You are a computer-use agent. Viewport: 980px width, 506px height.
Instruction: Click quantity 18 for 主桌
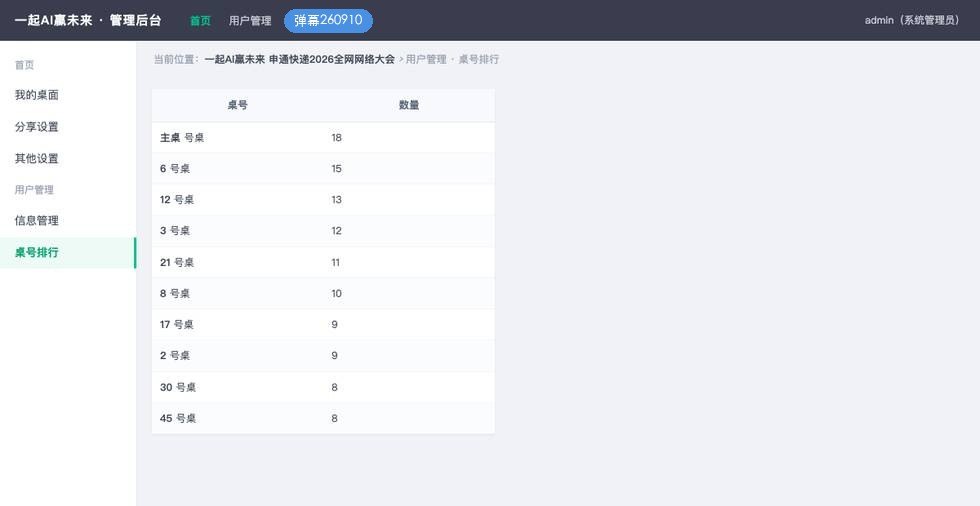(336, 137)
